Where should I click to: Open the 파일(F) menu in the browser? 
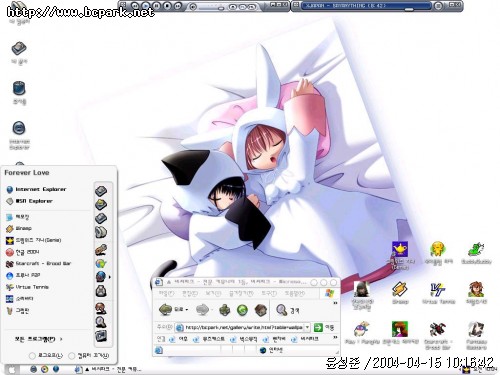[x=166, y=293]
